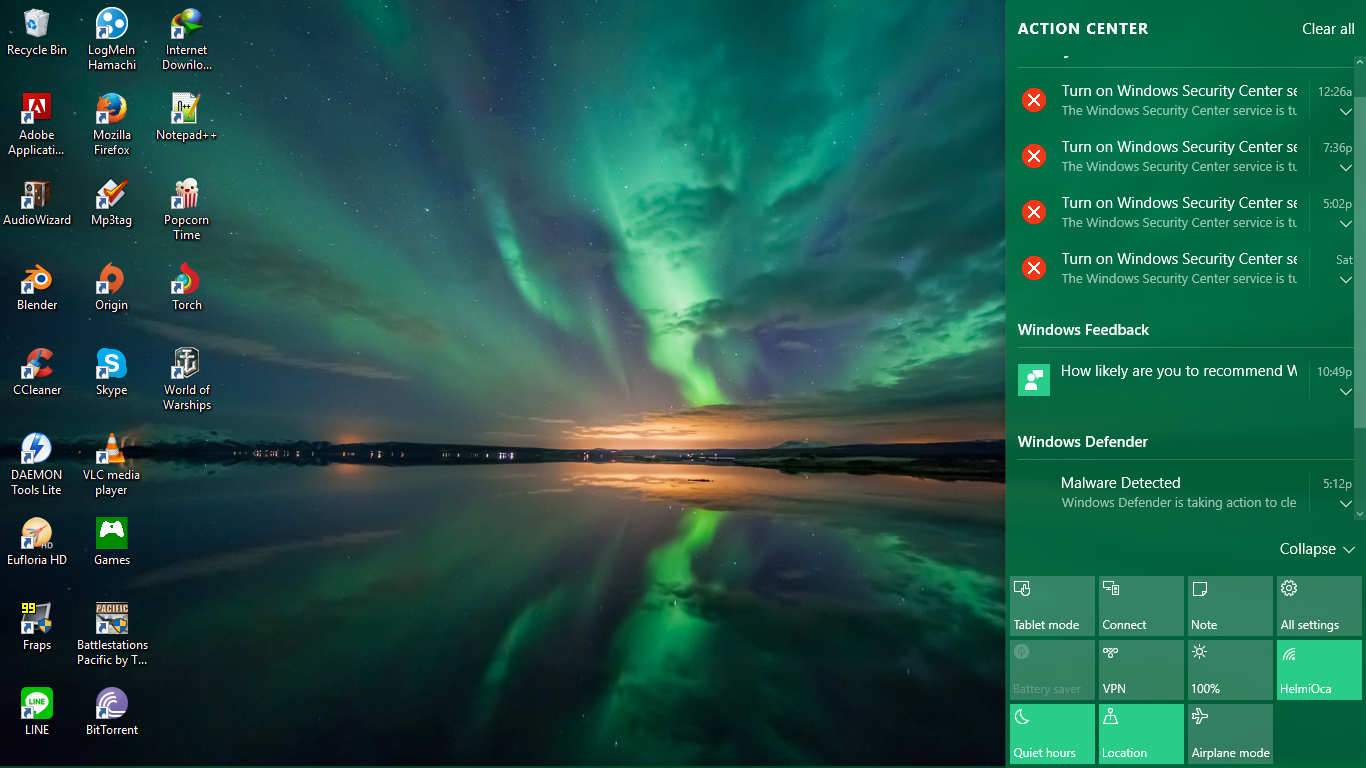The image size is (1366, 768).
Task: Select Mp3tag desktop icon
Action: [112, 202]
